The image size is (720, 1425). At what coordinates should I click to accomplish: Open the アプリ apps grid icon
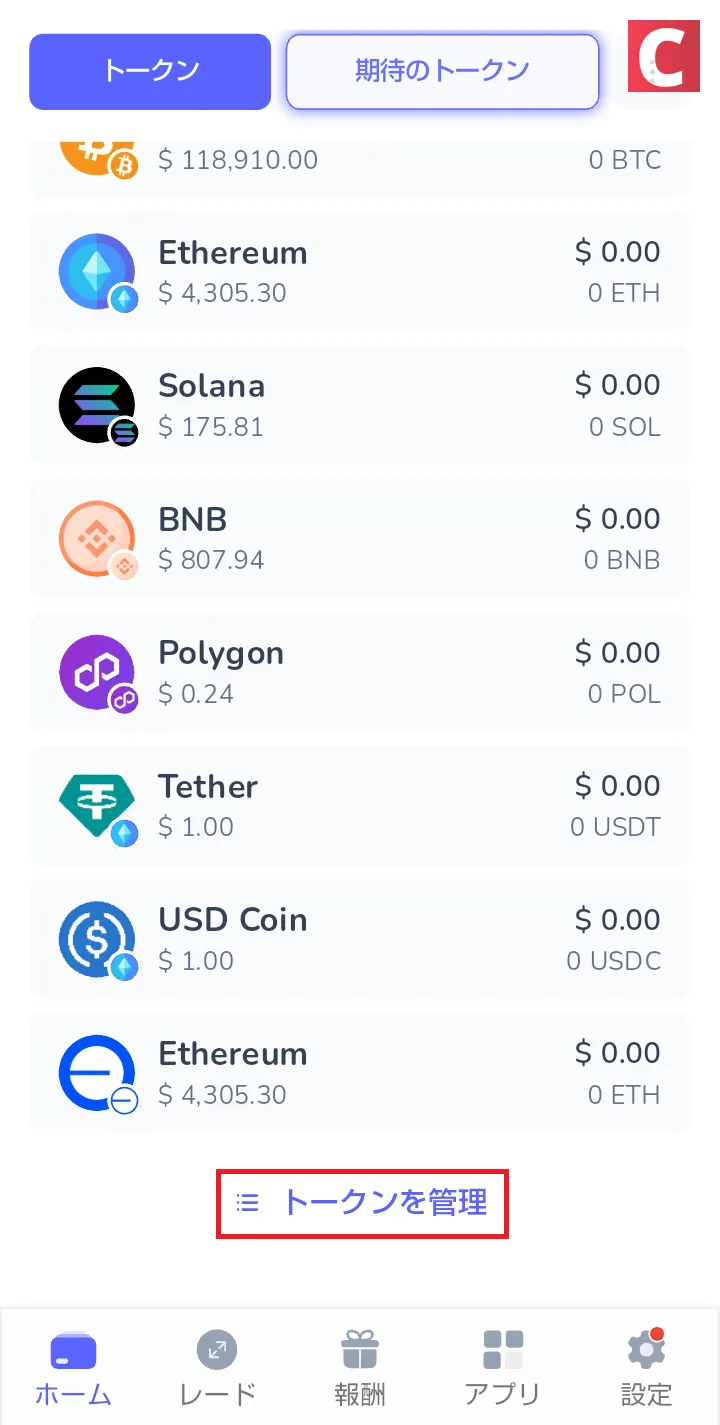click(503, 1350)
